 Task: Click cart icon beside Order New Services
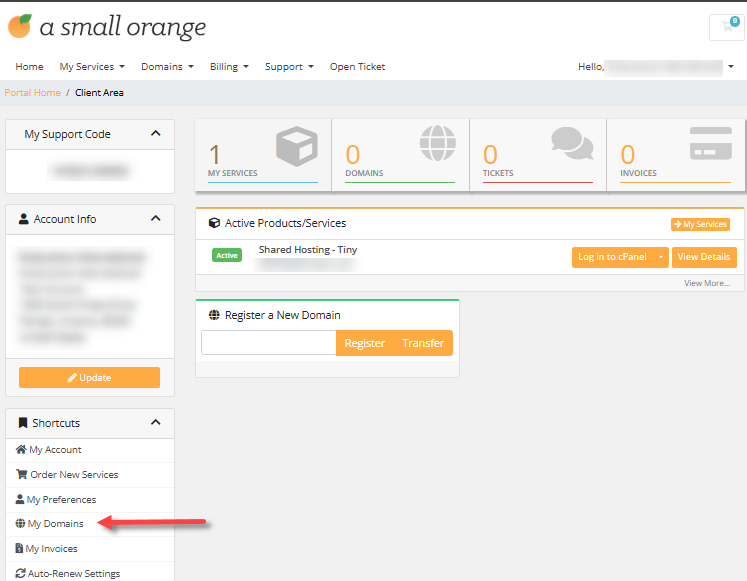[21, 474]
